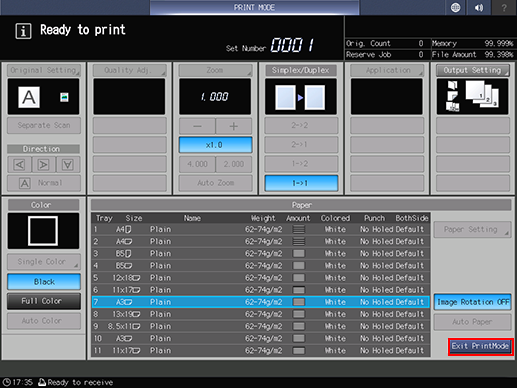
Task: Open the Output Setting panel
Action: pyautogui.click(x=472, y=70)
